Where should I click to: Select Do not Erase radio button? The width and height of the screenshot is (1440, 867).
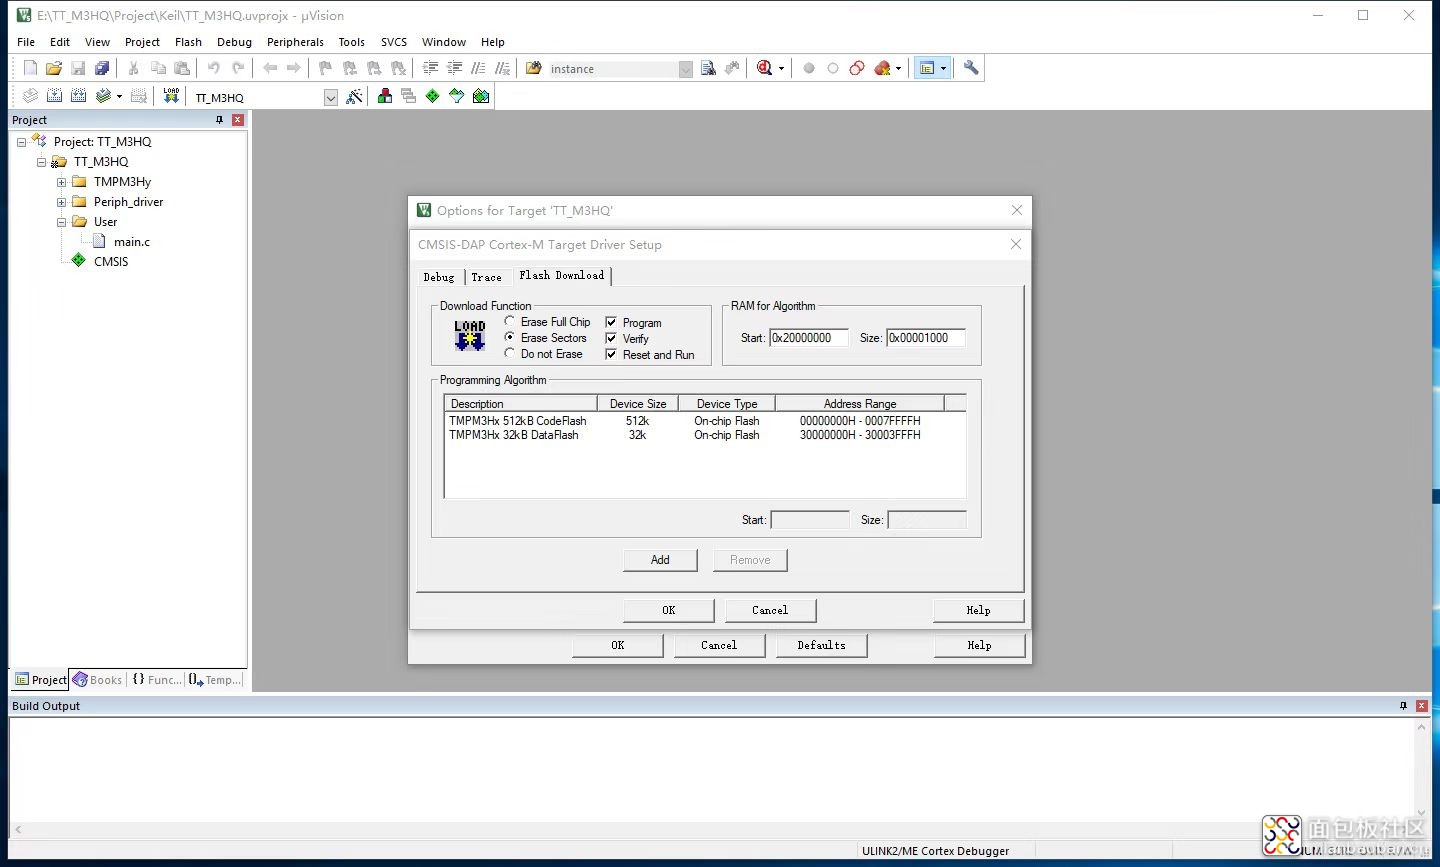[x=510, y=353]
